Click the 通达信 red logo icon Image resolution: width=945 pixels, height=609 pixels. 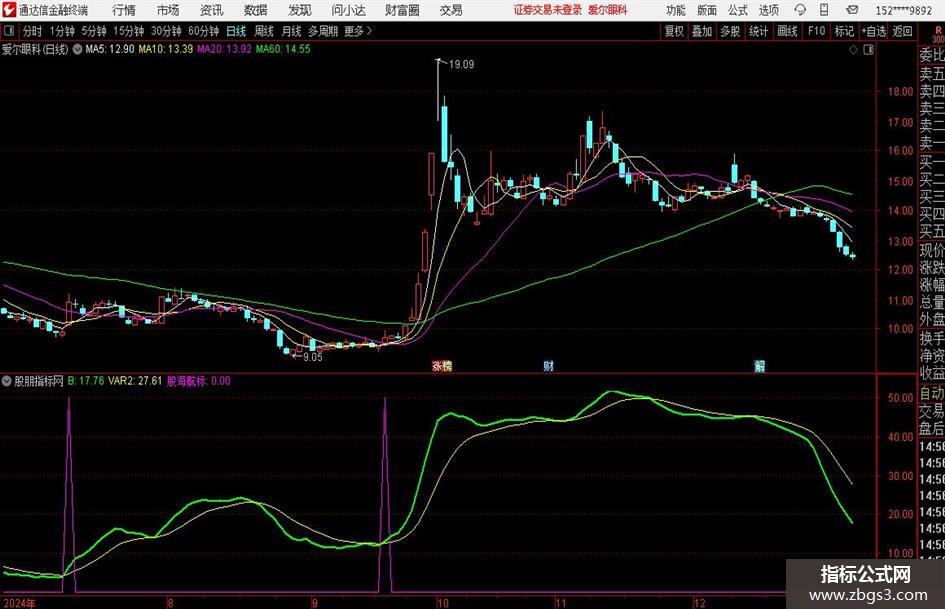pos(9,10)
